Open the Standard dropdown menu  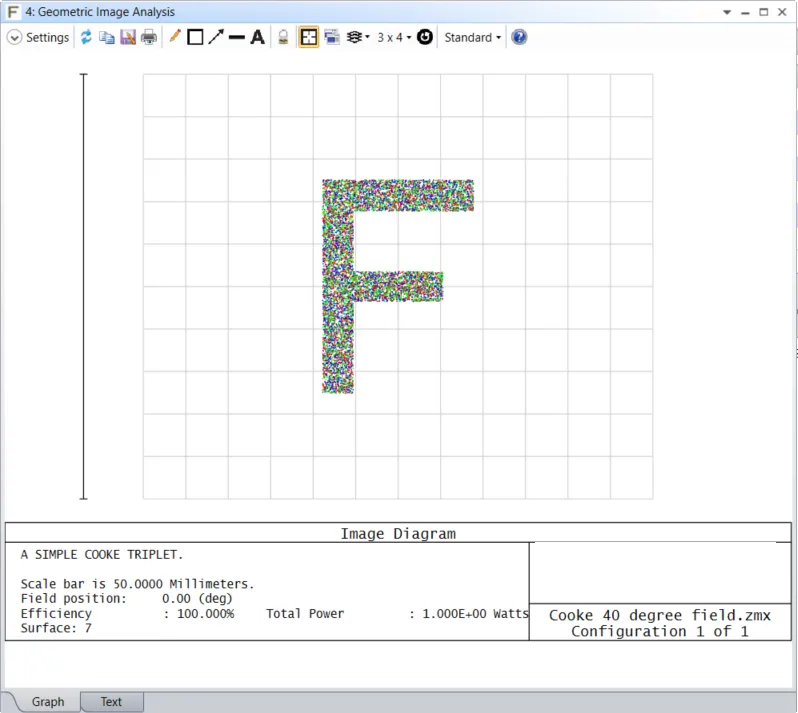click(x=472, y=37)
